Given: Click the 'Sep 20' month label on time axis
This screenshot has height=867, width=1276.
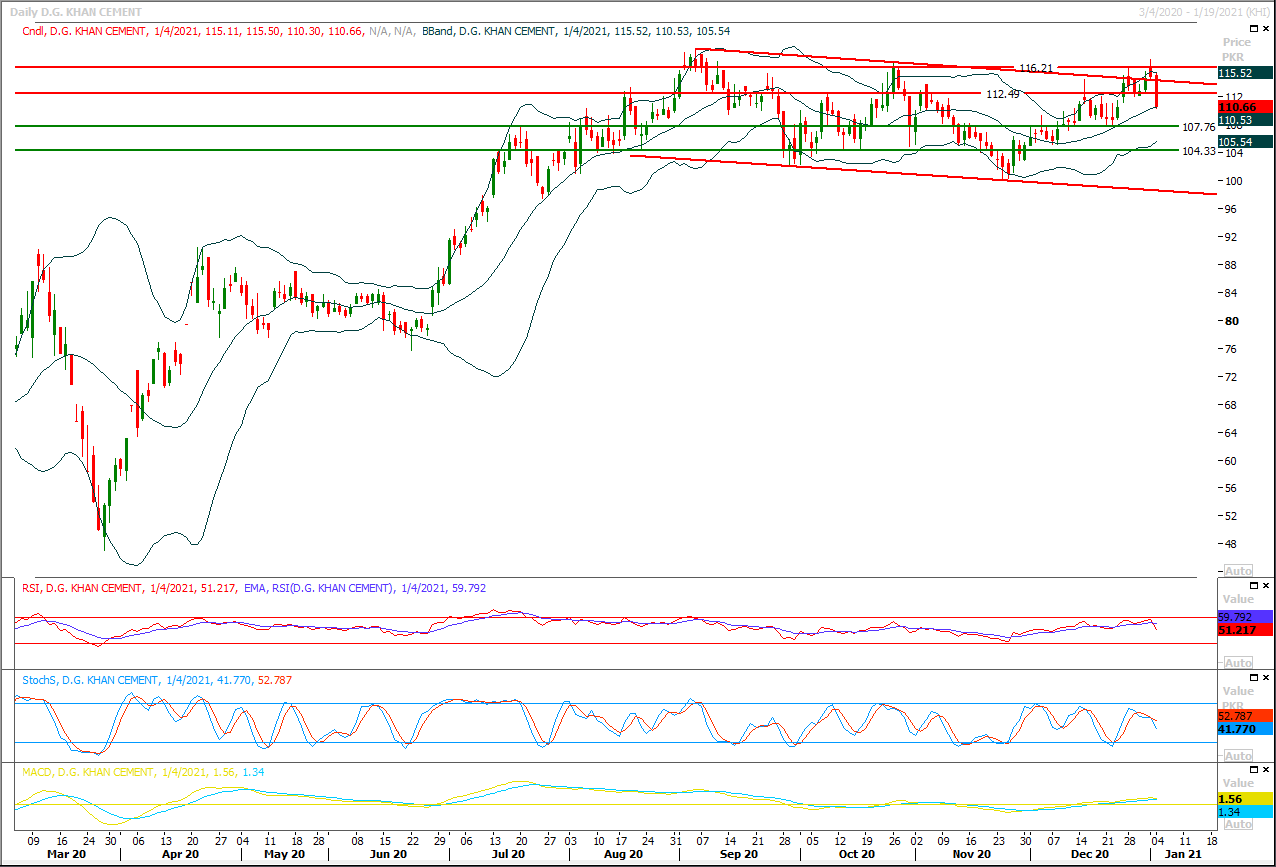Looking at the screenshot, I should [x=739, y=856].
